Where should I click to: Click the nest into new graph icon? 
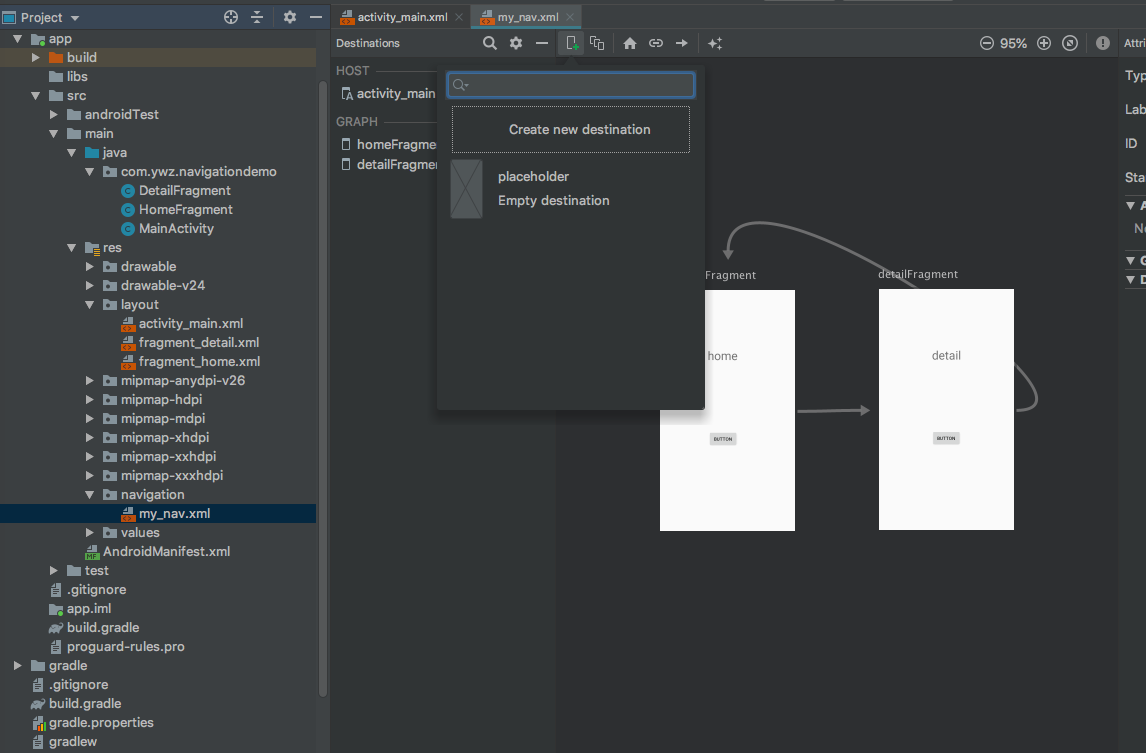pos(597,43)
